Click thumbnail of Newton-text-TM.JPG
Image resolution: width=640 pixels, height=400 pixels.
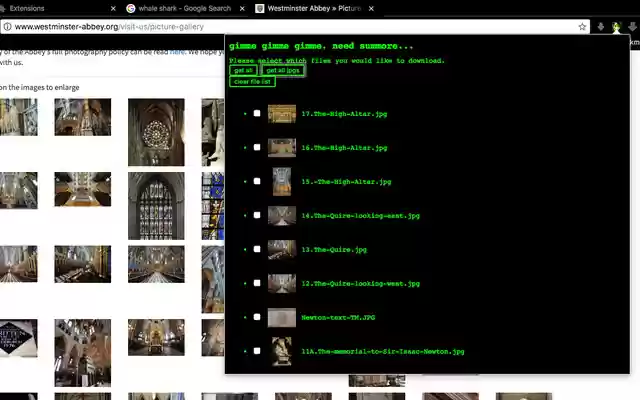282,318
